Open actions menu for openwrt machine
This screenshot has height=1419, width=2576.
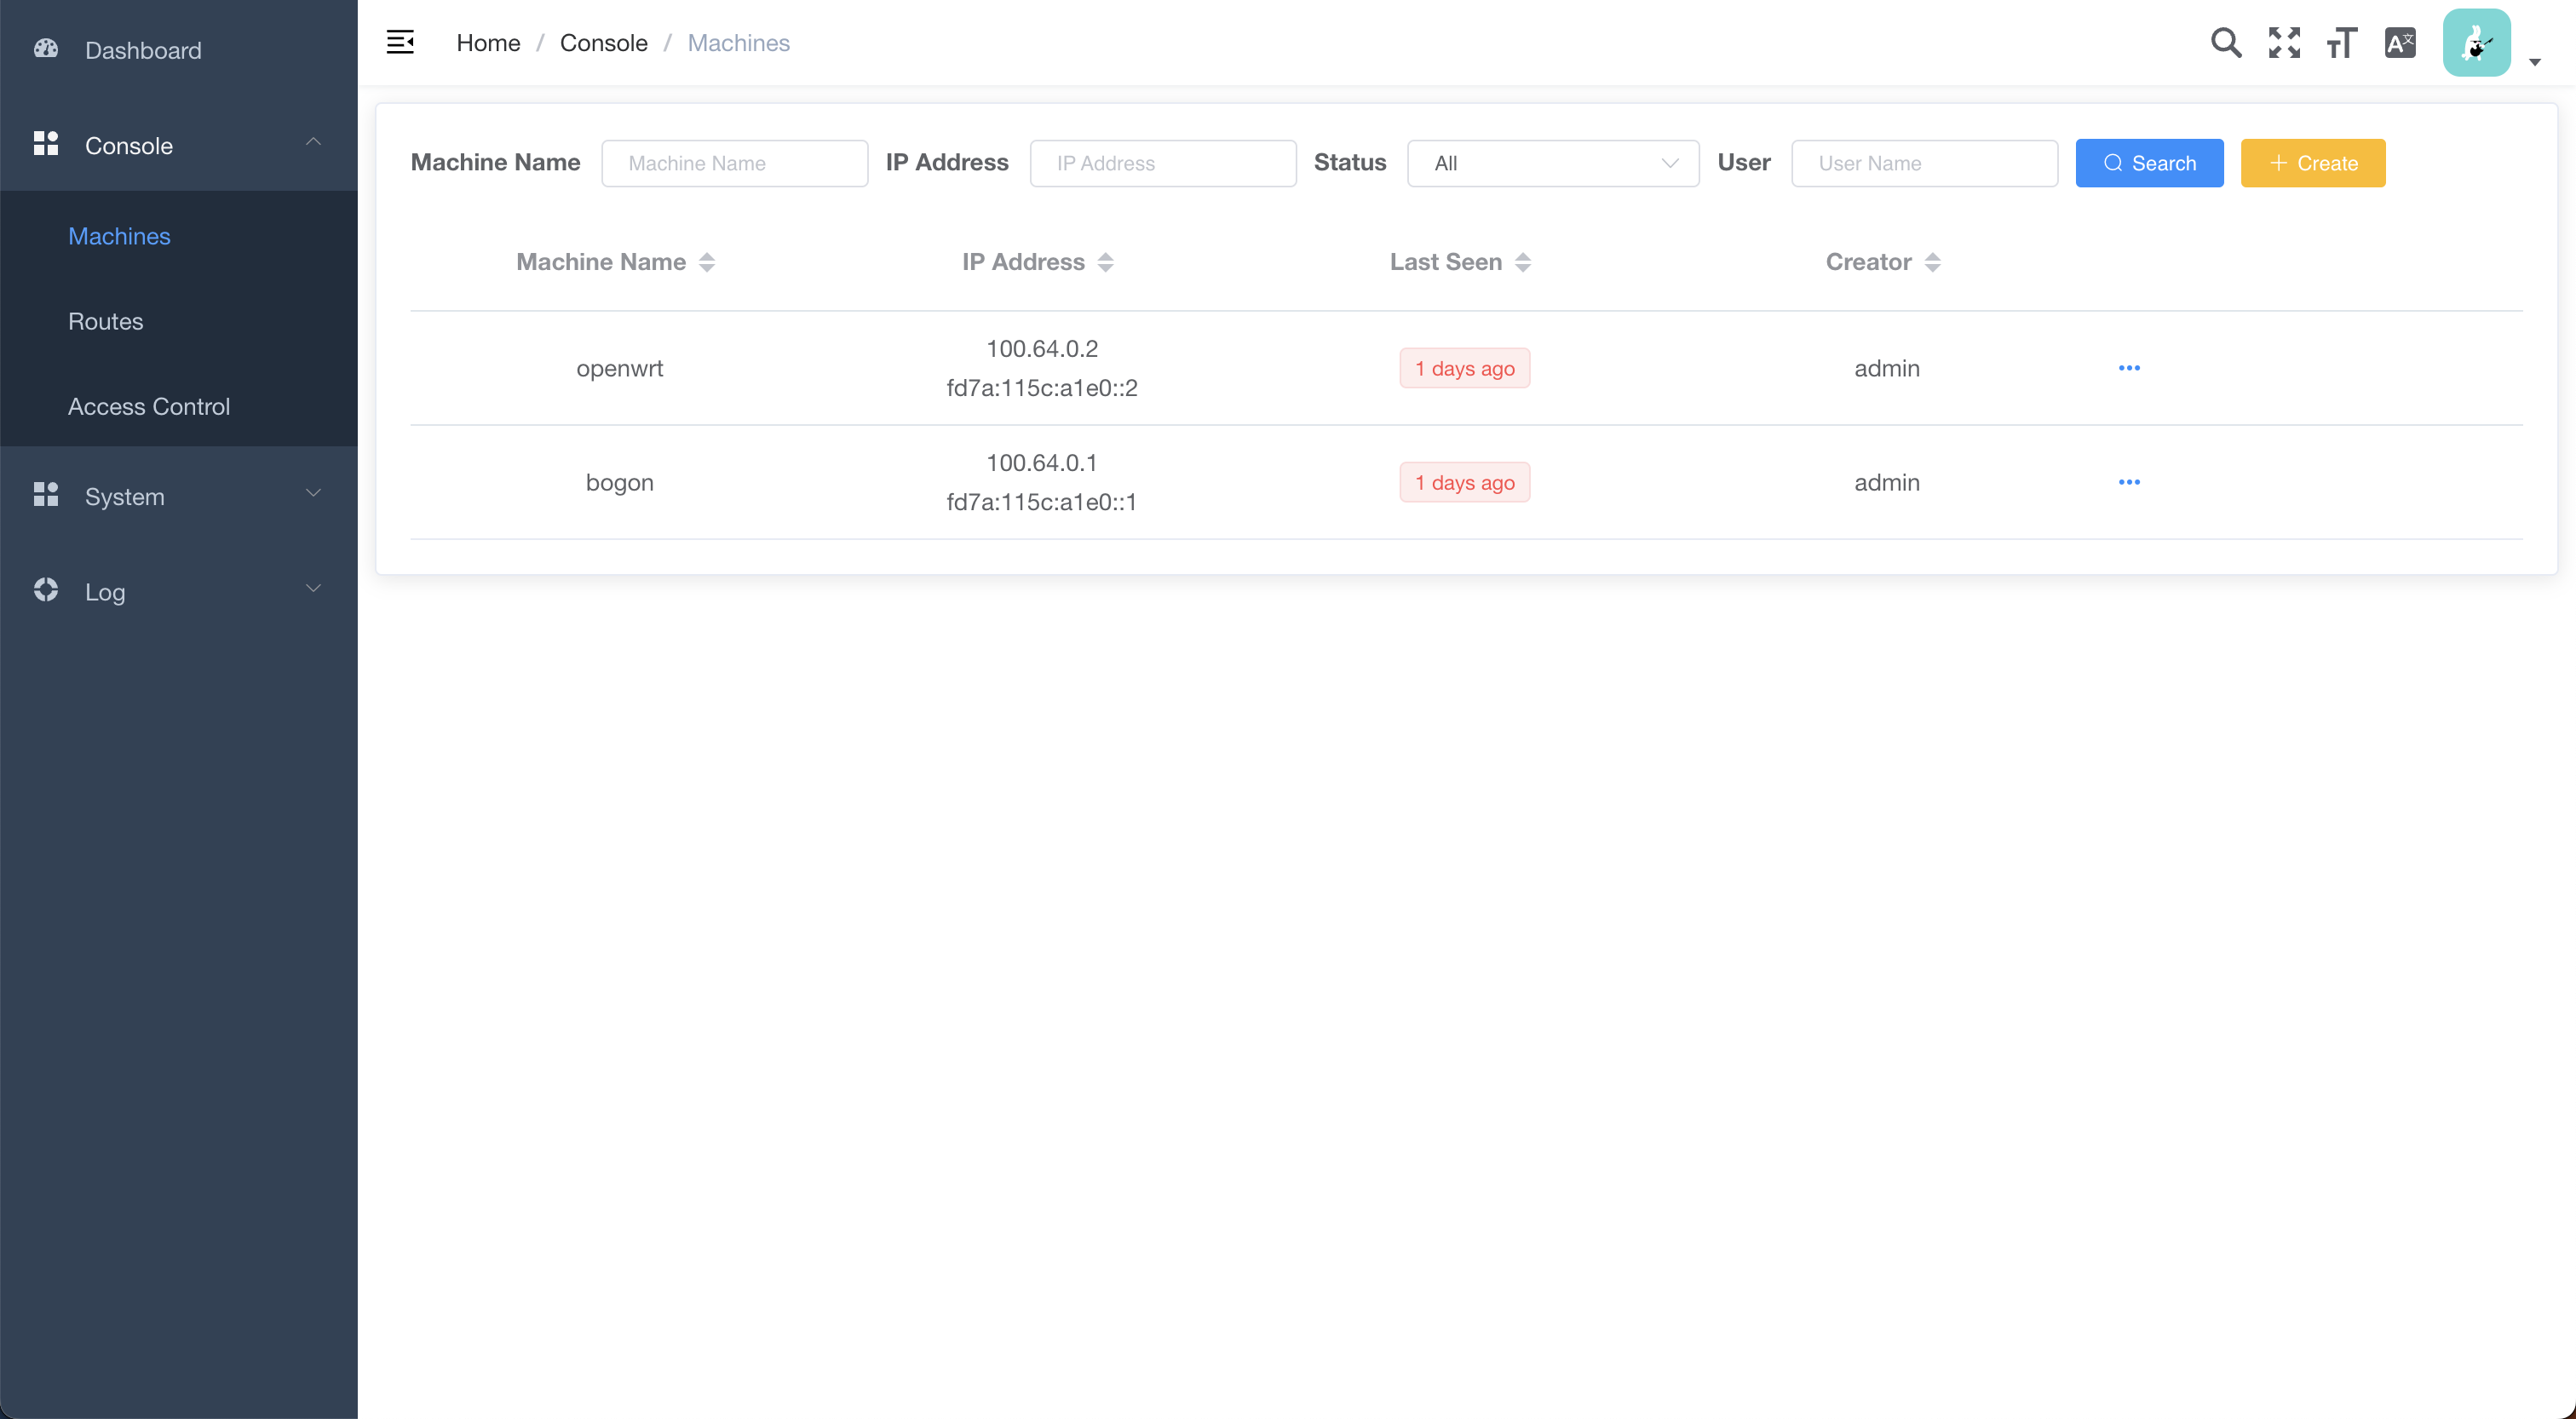point(2129,368)
